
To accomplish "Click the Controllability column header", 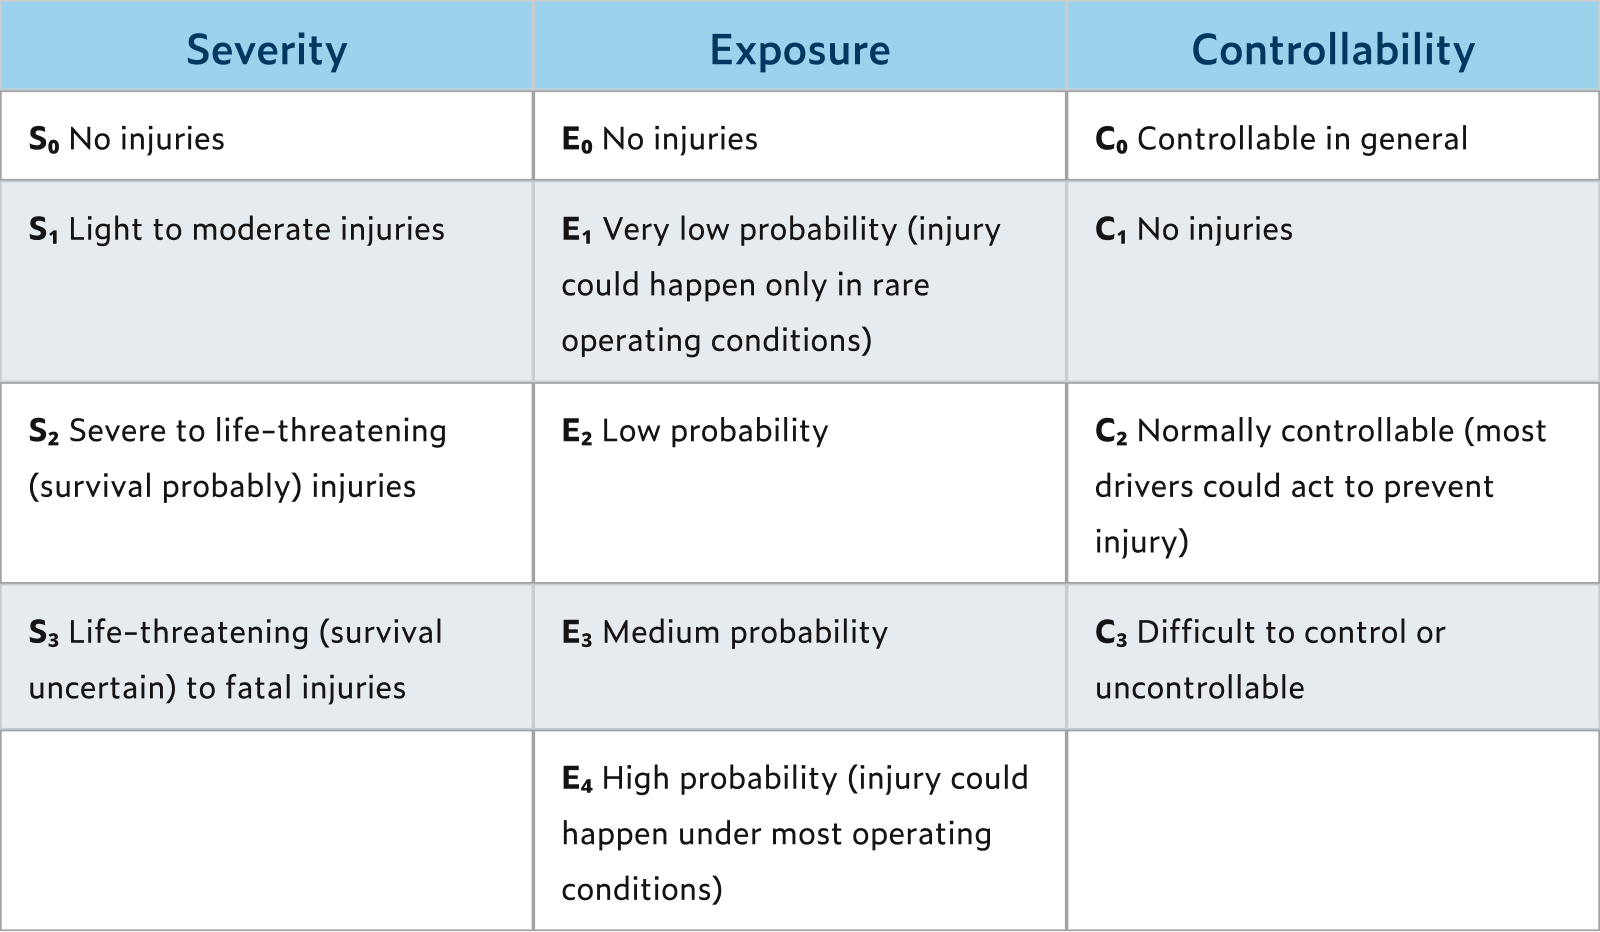I will click(x=1333, y=50).
